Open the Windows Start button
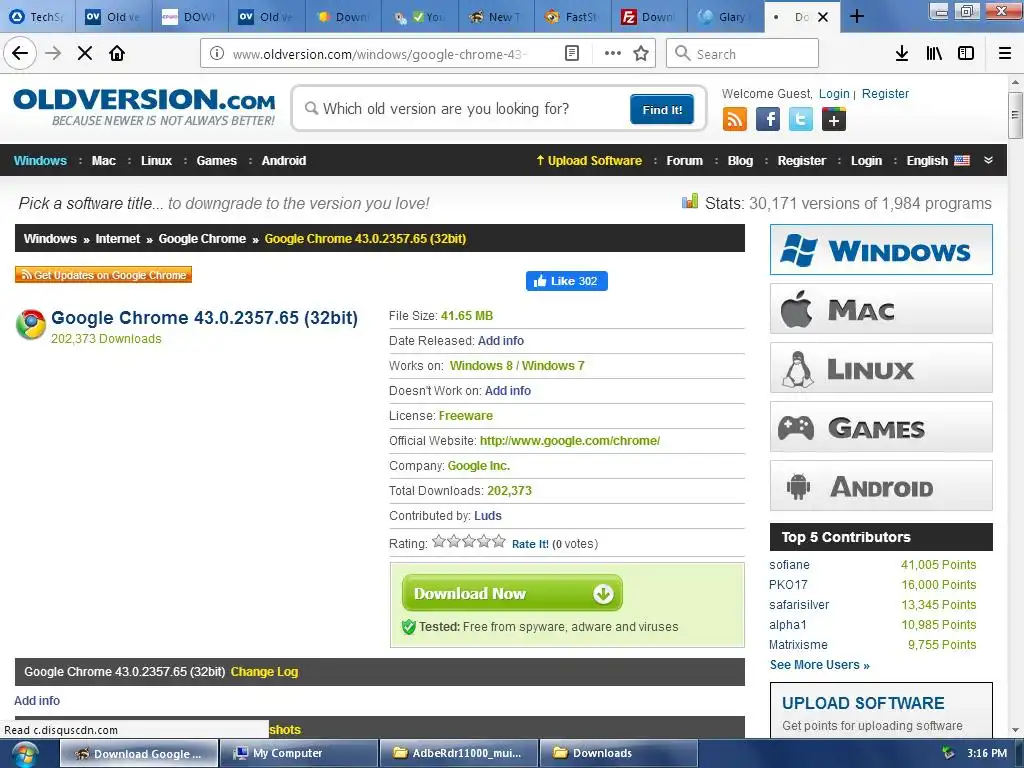This screenshot has height=768, width=1024. (24, 754)
